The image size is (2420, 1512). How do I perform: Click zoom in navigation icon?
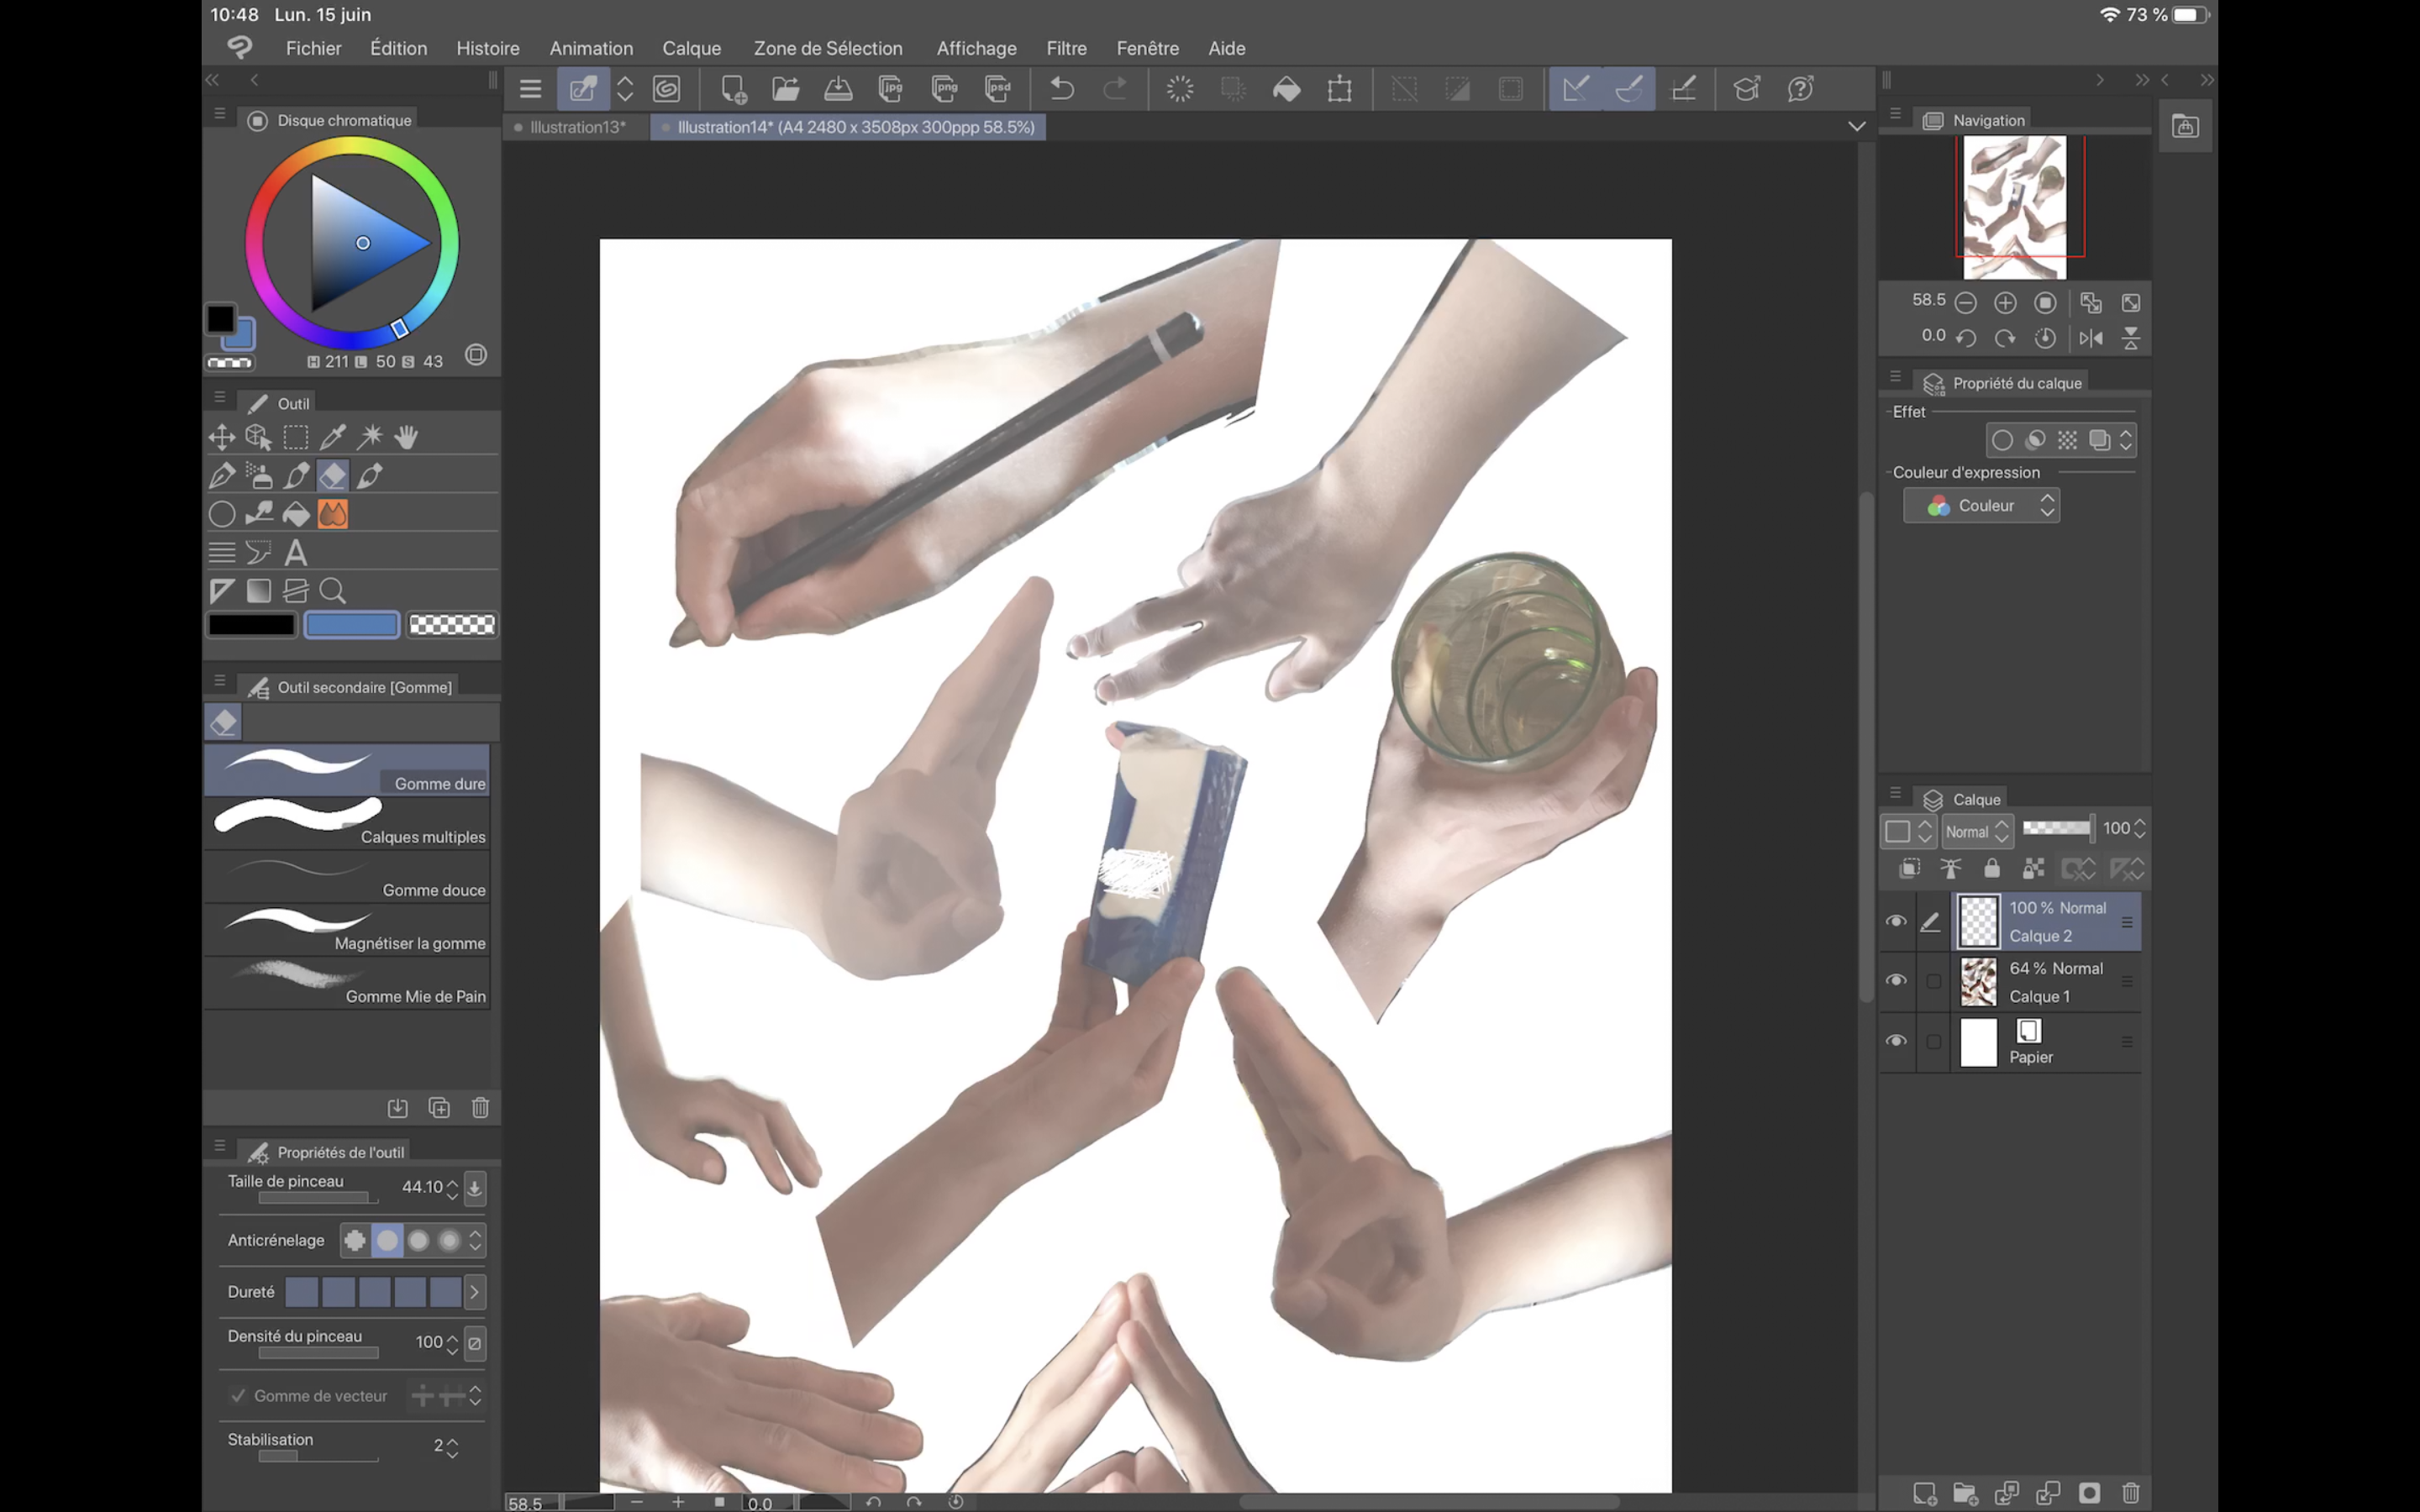click(x=2004, y=302)
